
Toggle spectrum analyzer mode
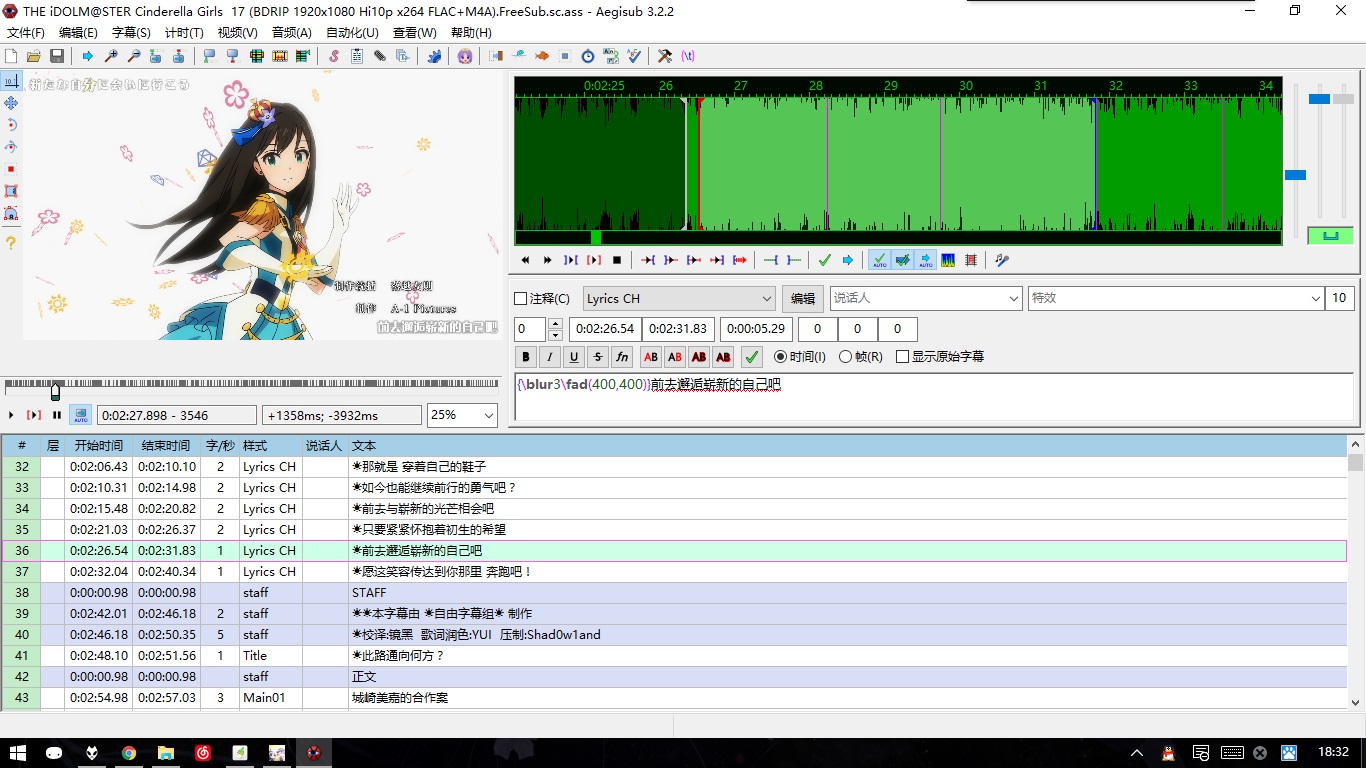[947, 260]
